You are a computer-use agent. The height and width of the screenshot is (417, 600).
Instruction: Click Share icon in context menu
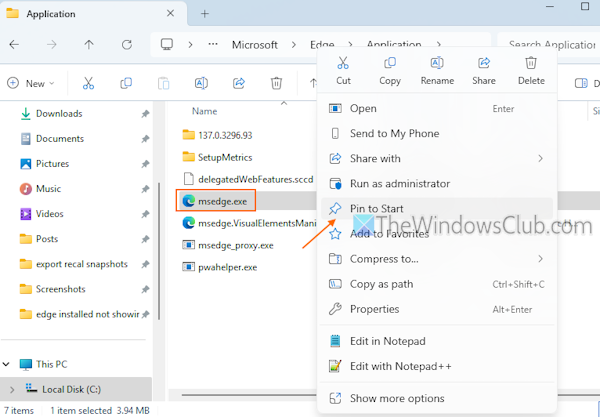click(x=484, y=63)
